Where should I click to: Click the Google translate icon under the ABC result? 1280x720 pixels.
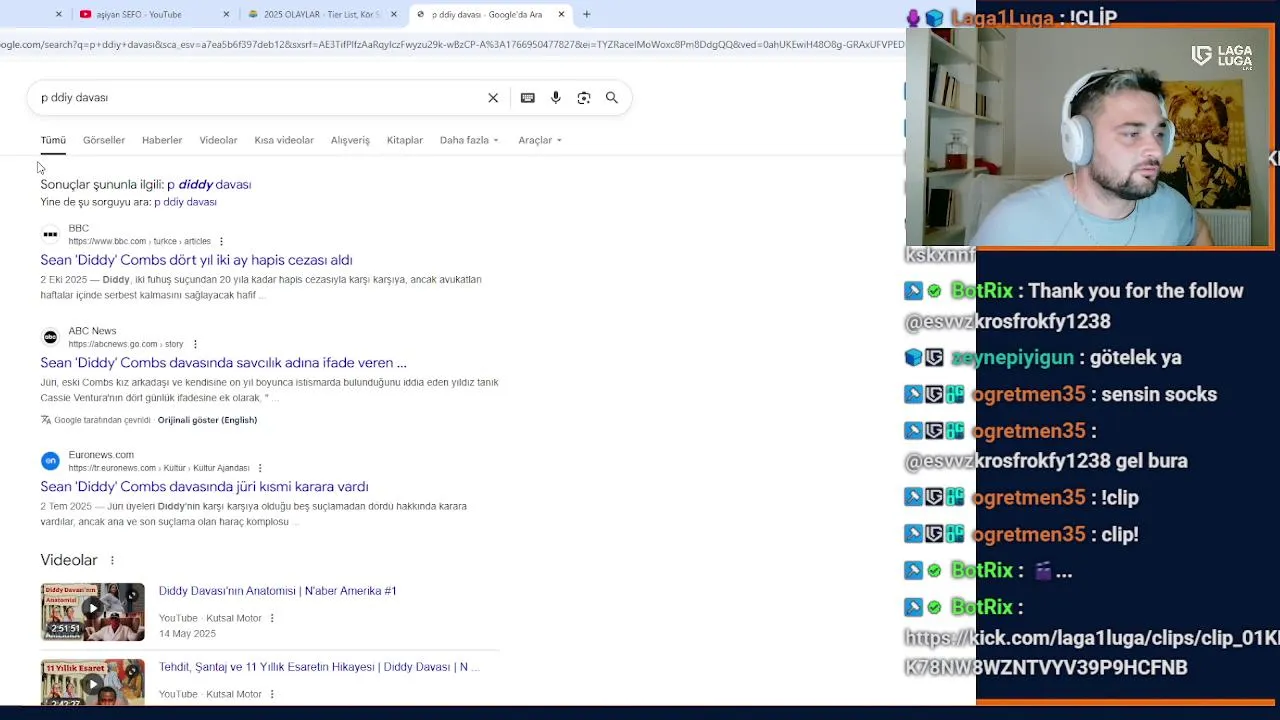(46, 420)
